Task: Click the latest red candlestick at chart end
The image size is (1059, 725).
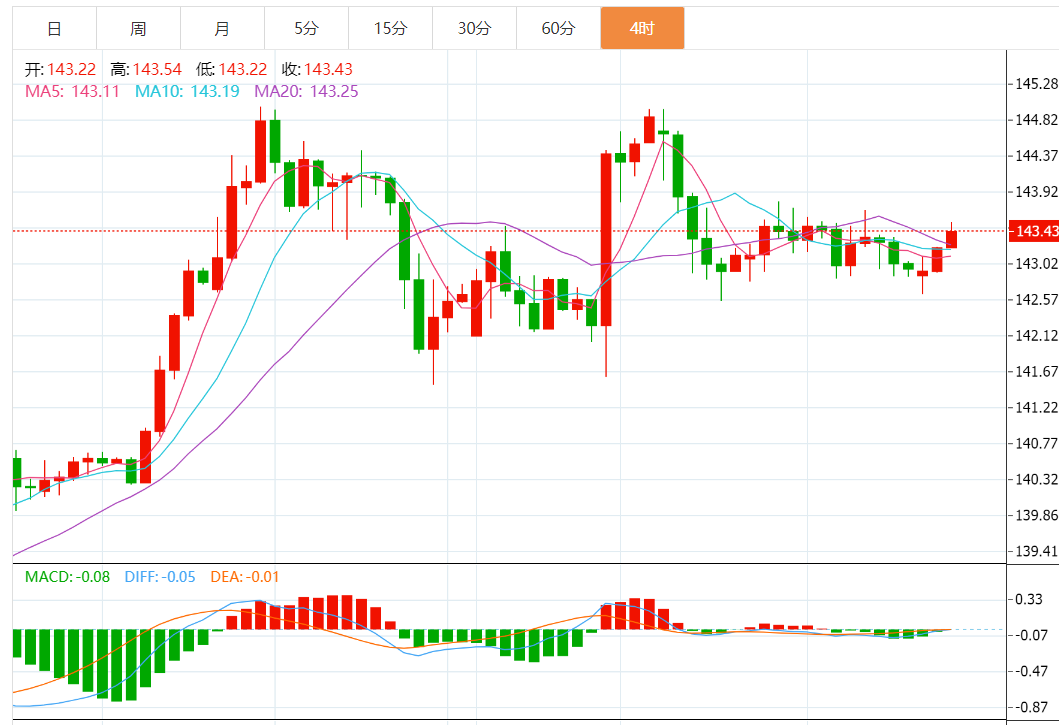Action: point(952,239)
